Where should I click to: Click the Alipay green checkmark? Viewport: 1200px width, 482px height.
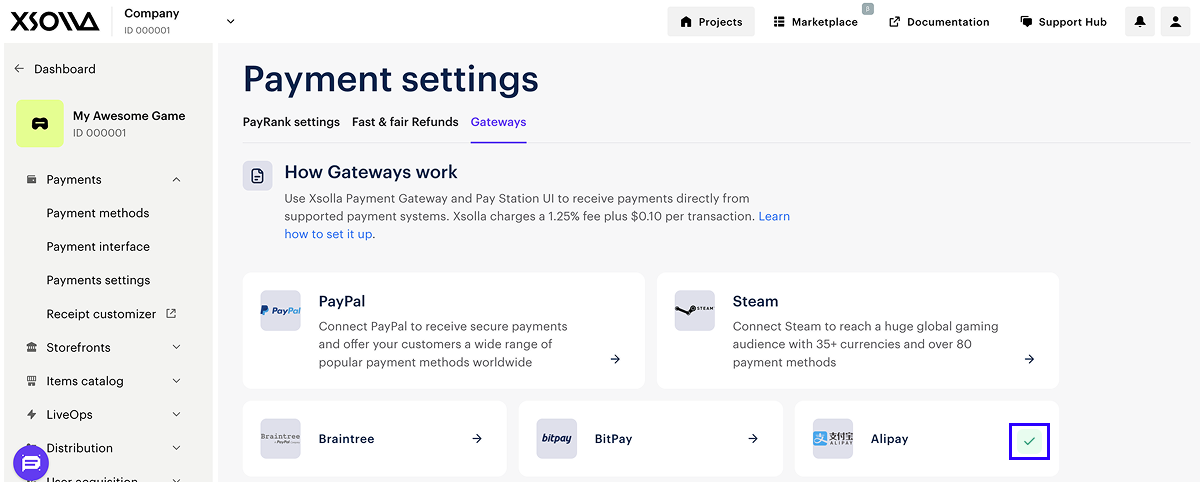coord(1029,440)
